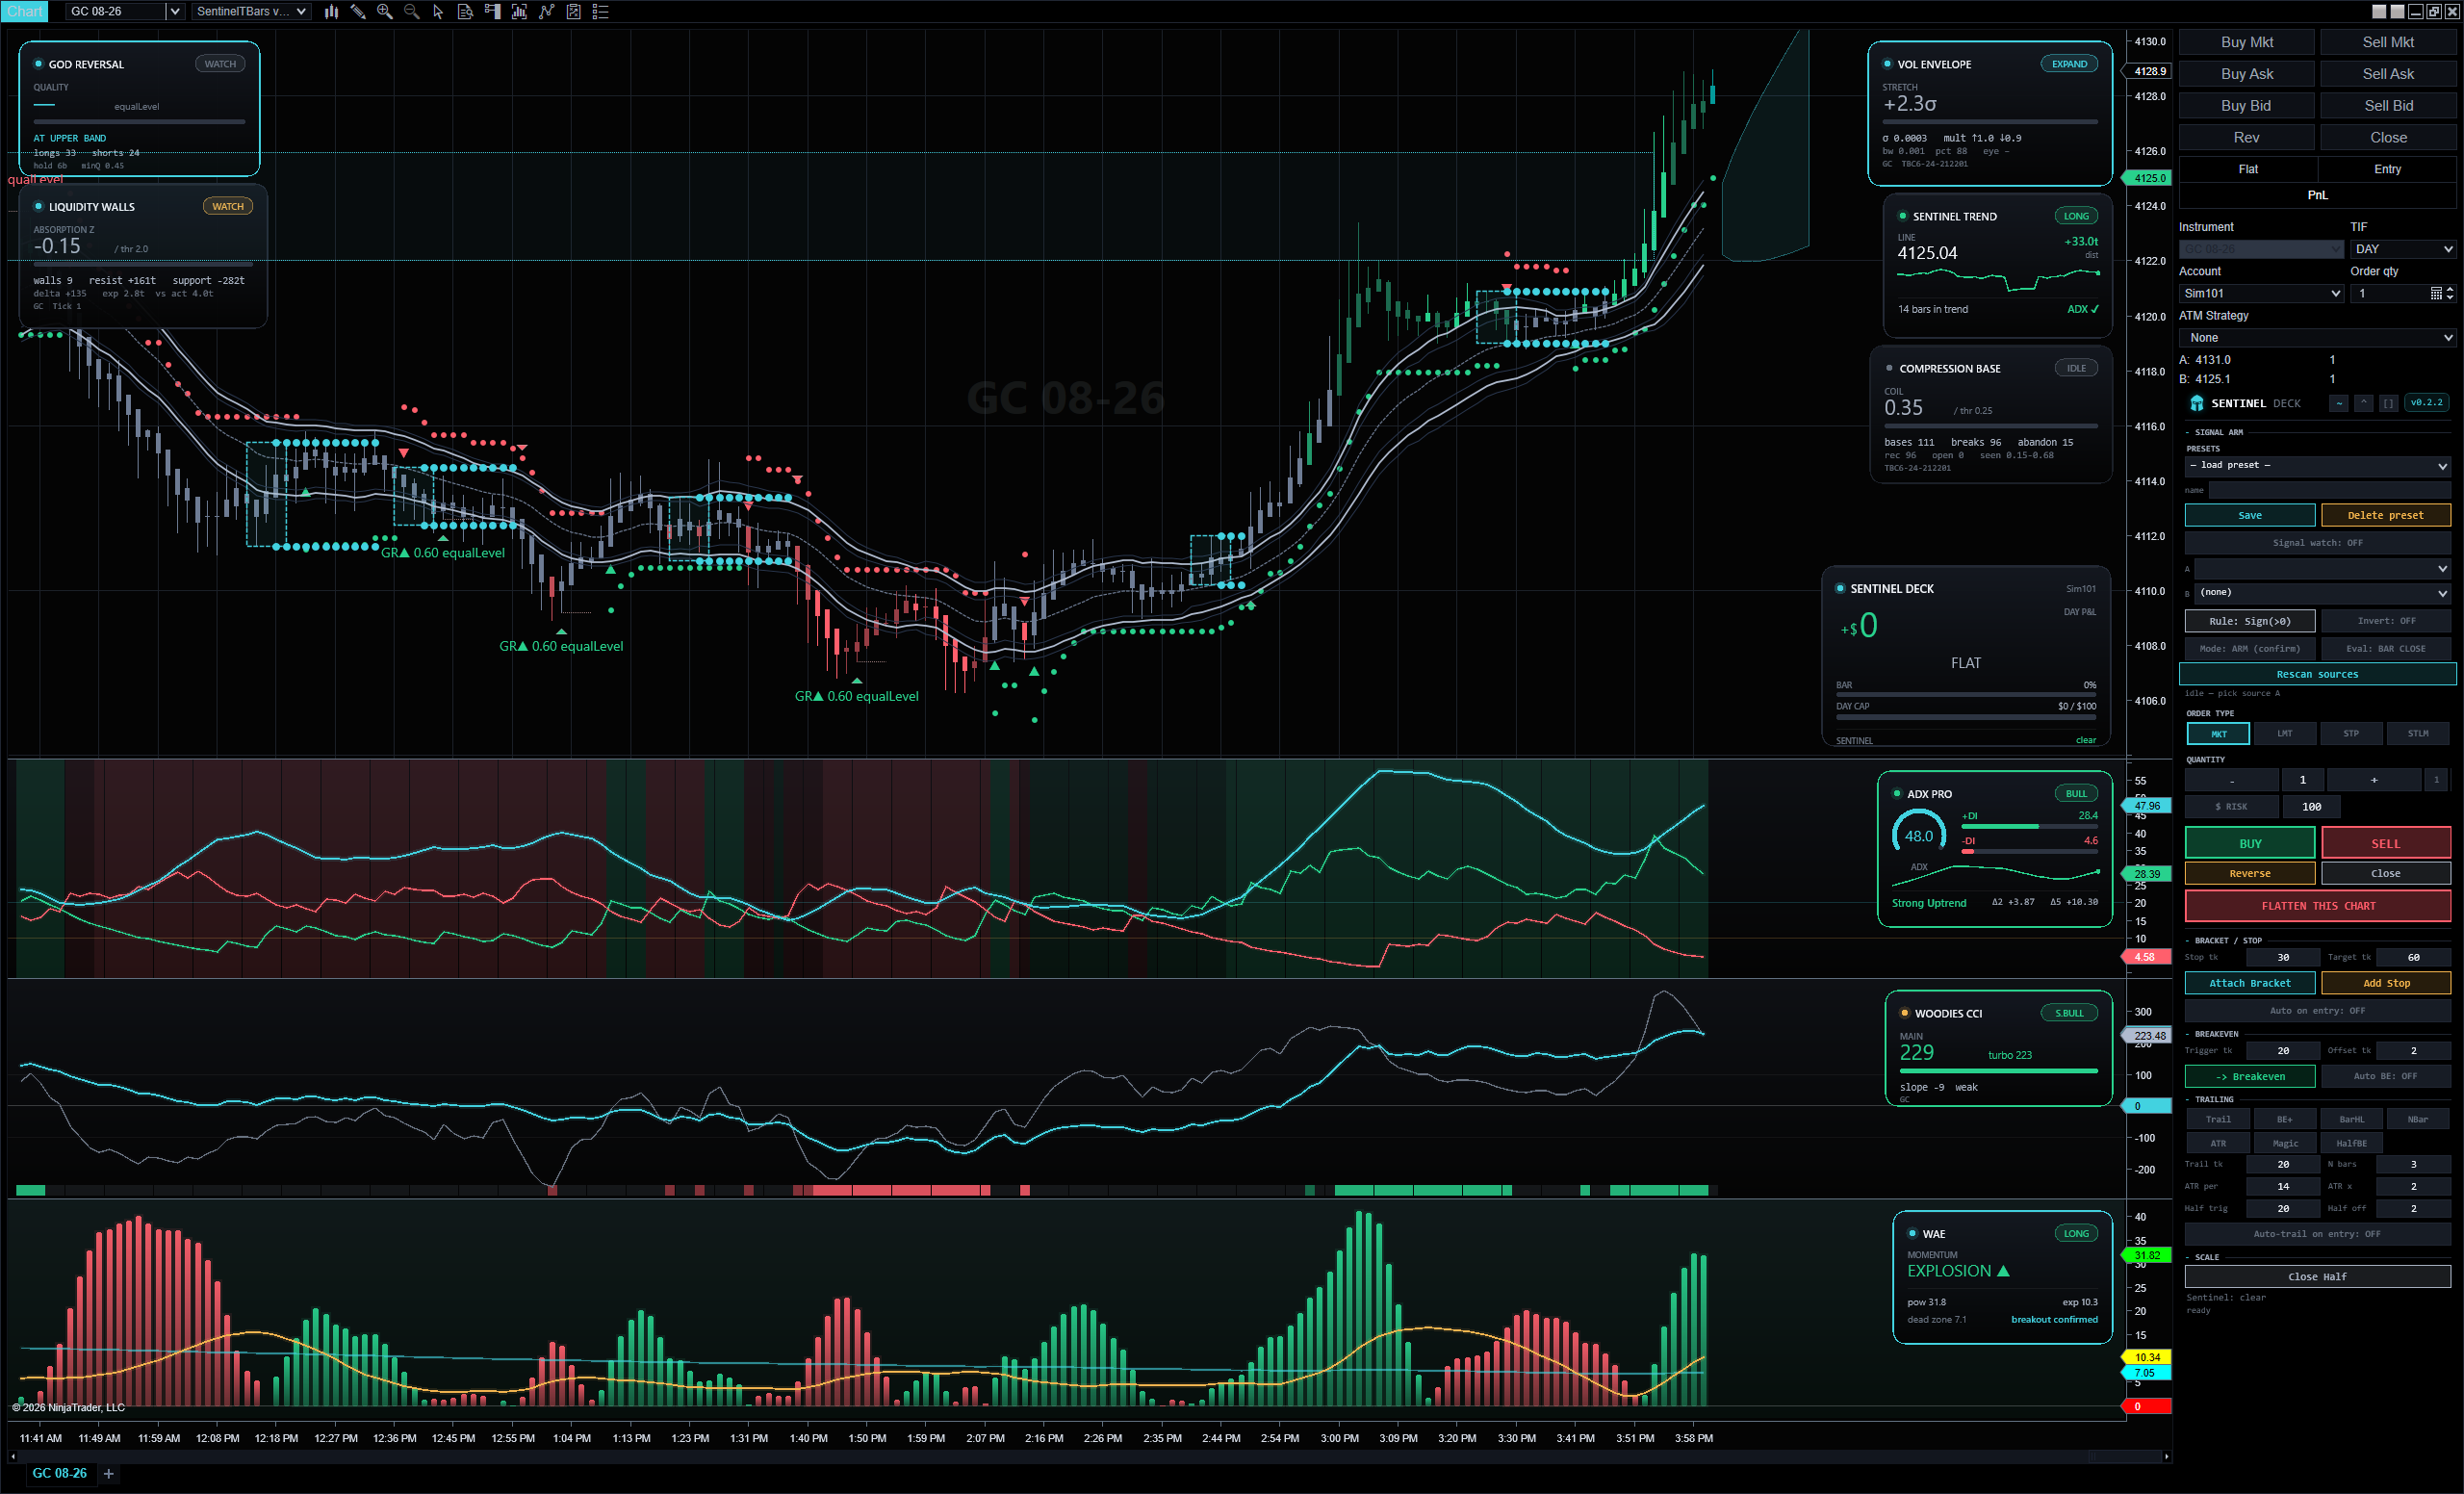Open the load preset dropdown

(2317, 466)
